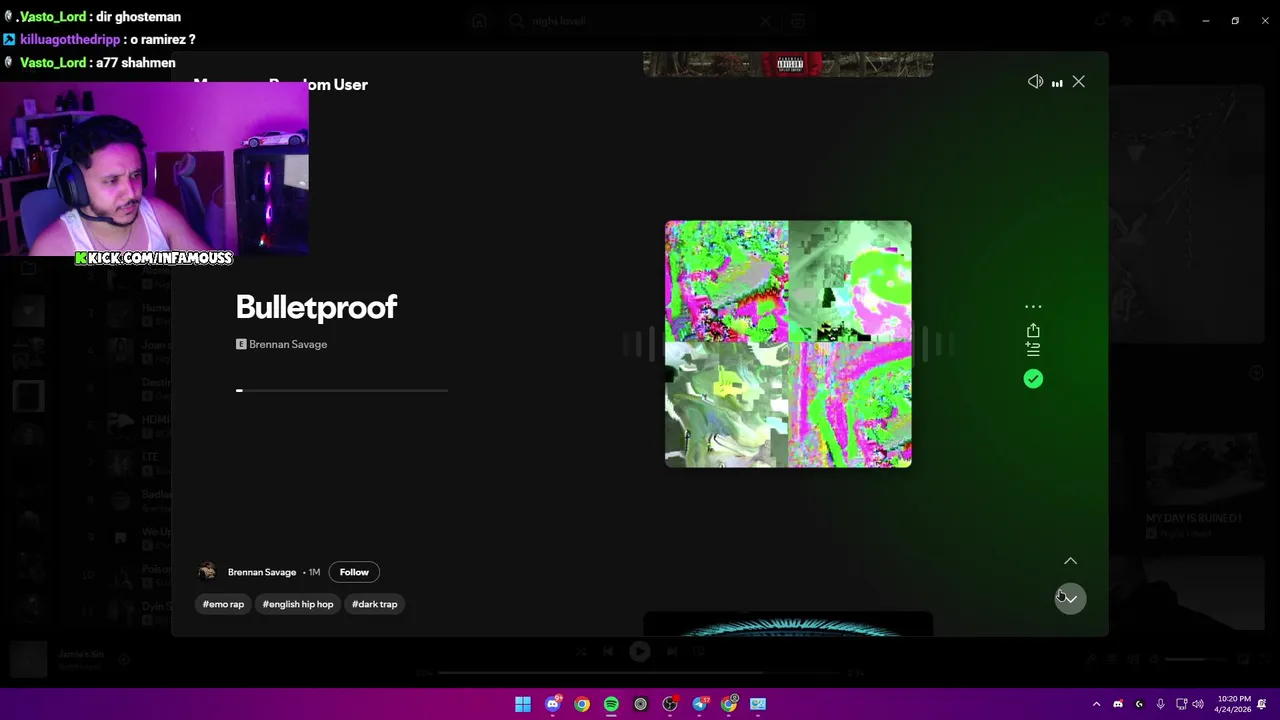Viewport: 1280px width, 720px height.
Task: Click the play button in background player
Action: click(639, 652)
